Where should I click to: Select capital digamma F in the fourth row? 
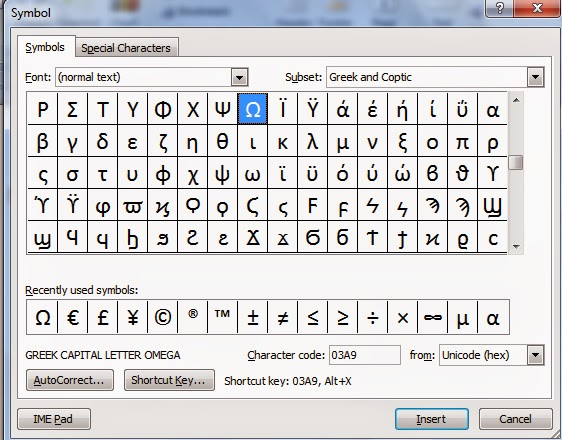pos(313,205)
